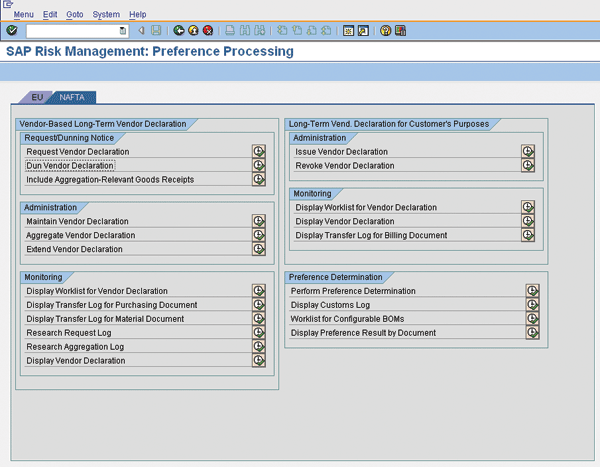
Task: Execute Display Transfer Log for Billing Document icon
Action: [528, 235]
